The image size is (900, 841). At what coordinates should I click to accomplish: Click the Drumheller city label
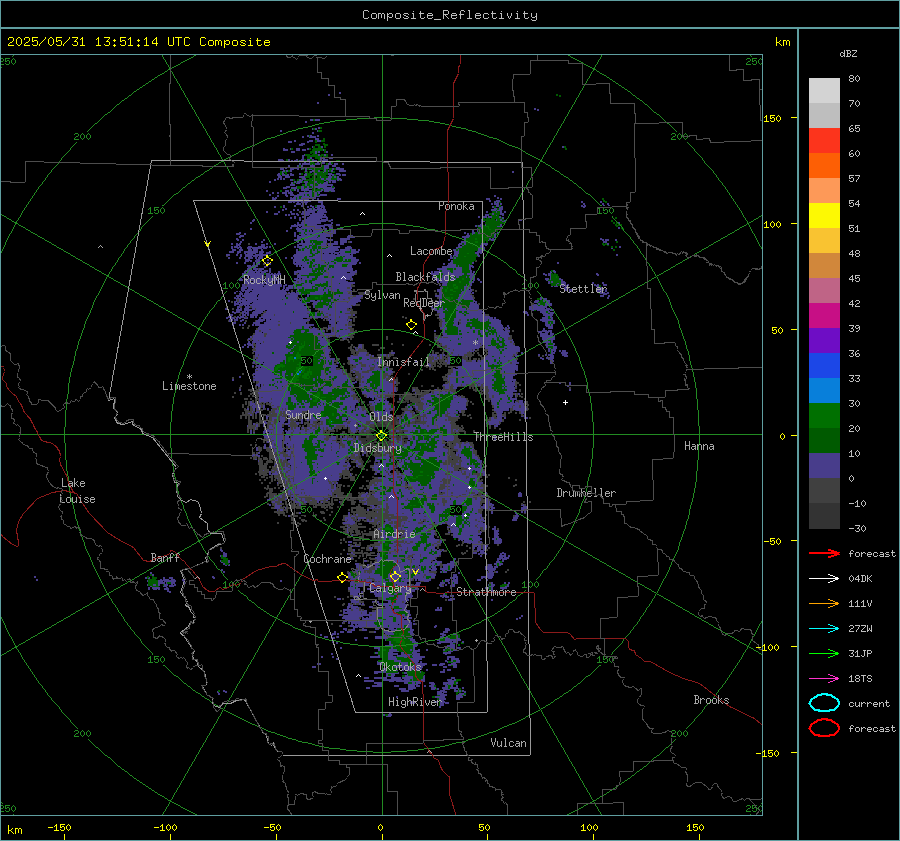tap(586, 493)
